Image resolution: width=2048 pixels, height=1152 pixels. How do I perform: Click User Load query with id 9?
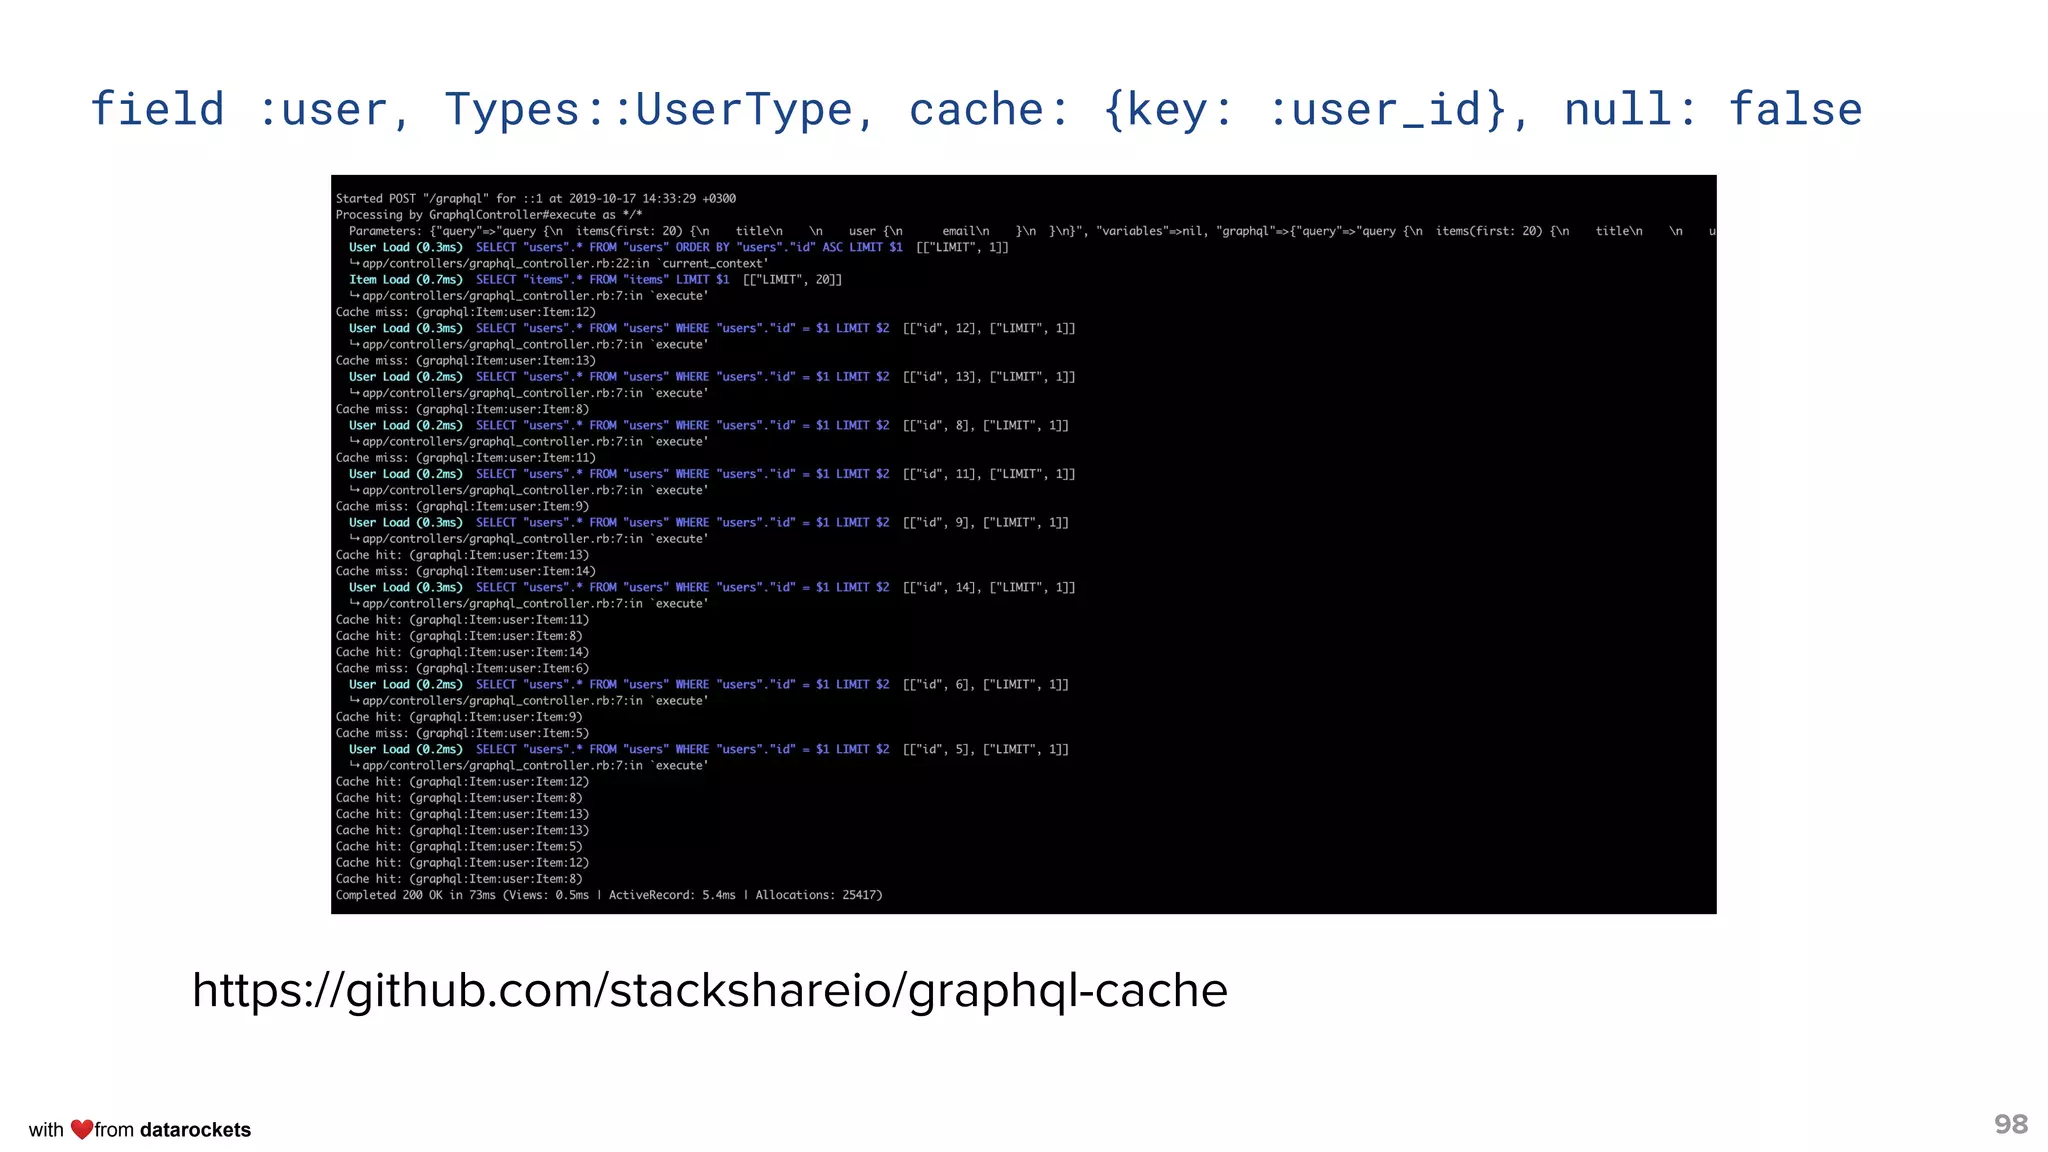(708, 522)
